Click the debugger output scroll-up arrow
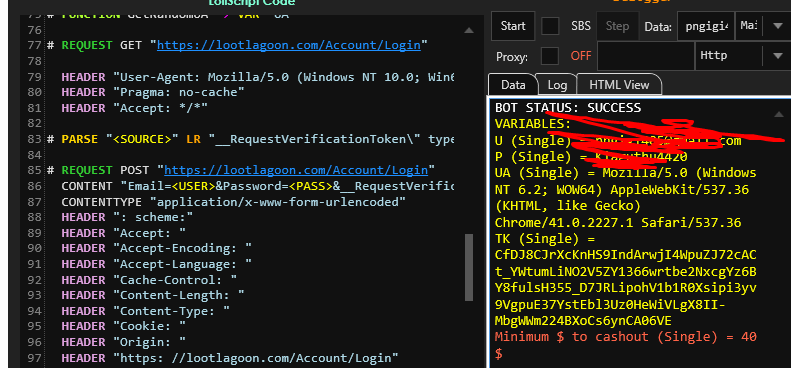The image size is (791, 368). pos(778,114)
